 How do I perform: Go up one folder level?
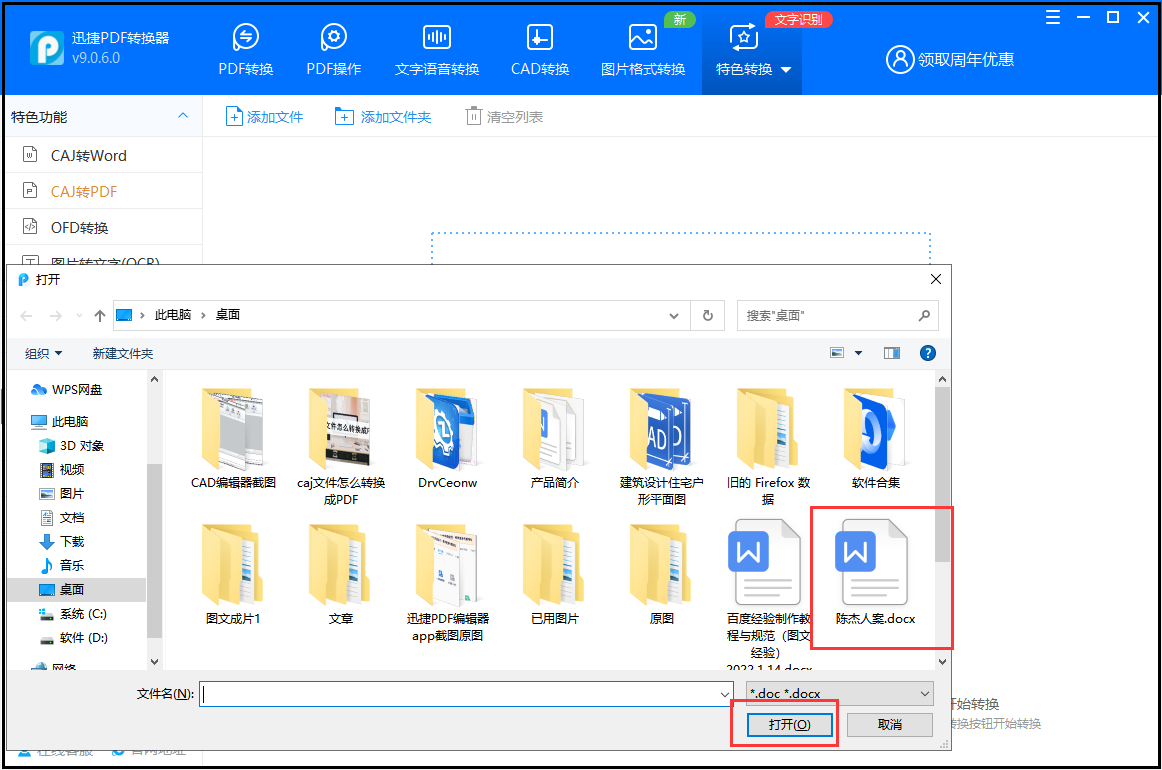[100, 316]
